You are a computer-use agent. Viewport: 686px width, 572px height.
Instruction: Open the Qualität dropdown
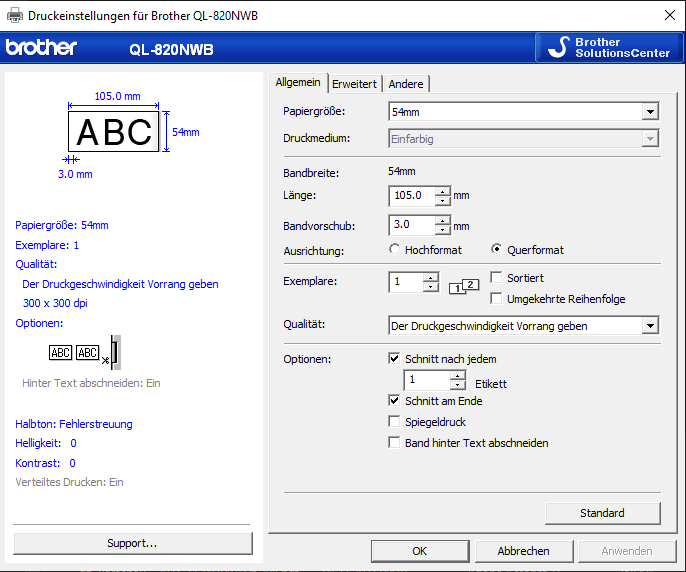[523, 326]
